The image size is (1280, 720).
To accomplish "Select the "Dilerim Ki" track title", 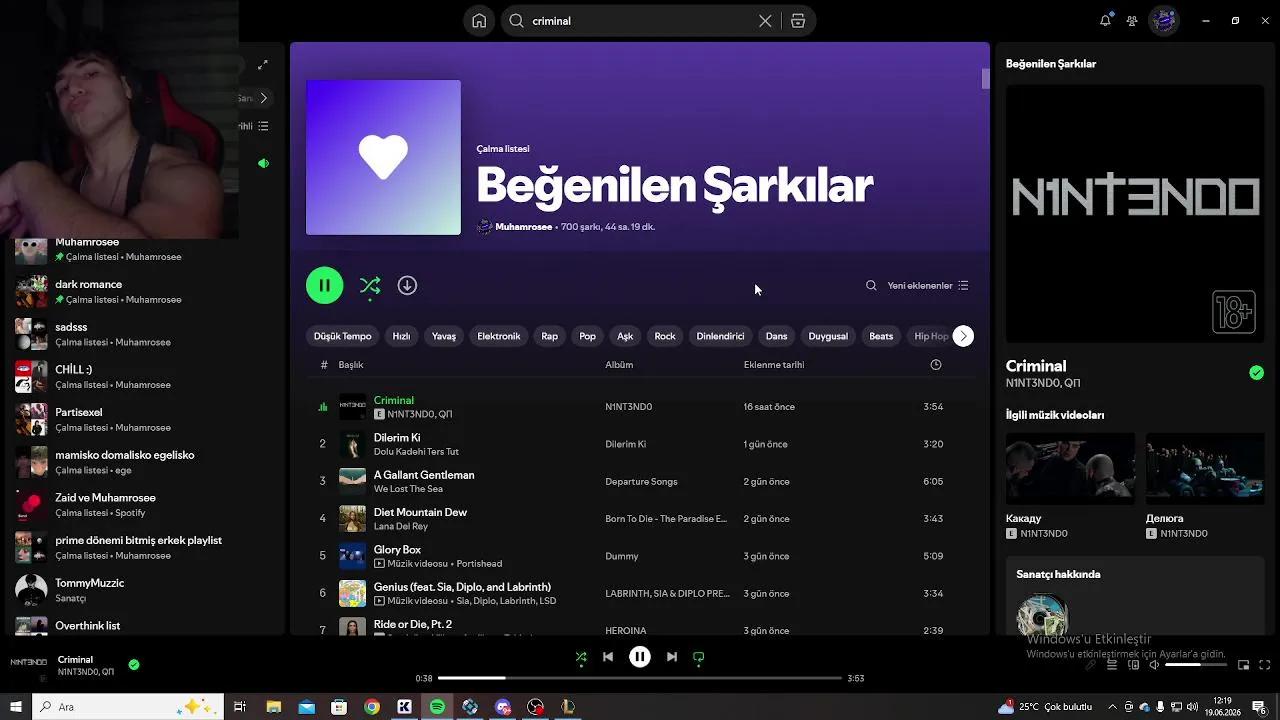I will pos(397,438).
